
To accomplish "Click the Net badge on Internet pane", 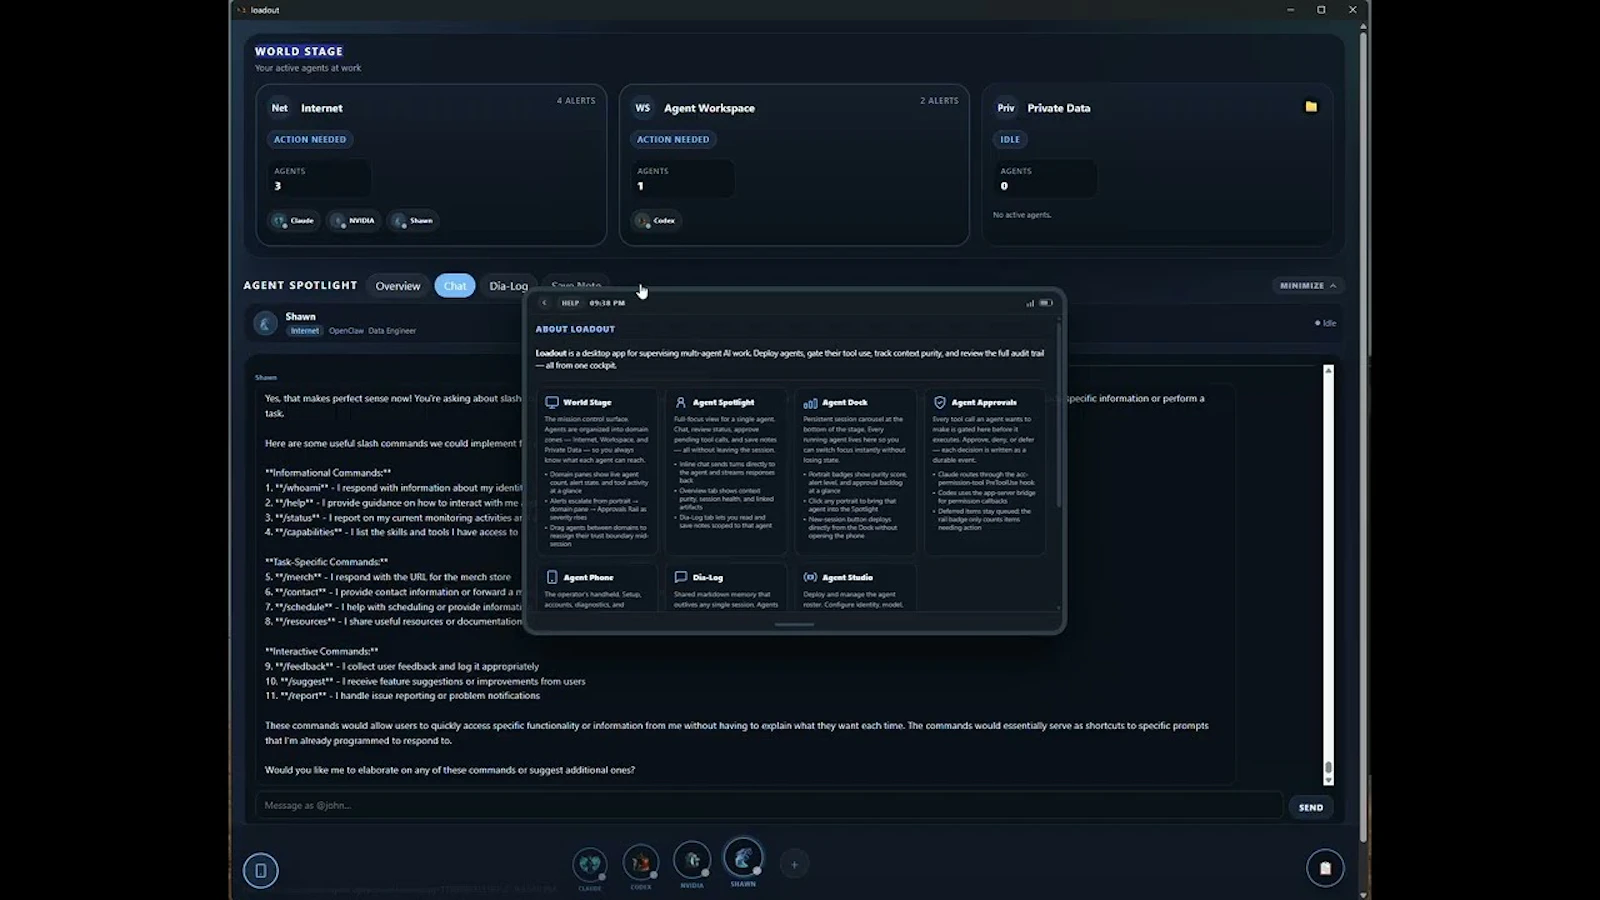I will pyautogui.click(x=280, y=108).
